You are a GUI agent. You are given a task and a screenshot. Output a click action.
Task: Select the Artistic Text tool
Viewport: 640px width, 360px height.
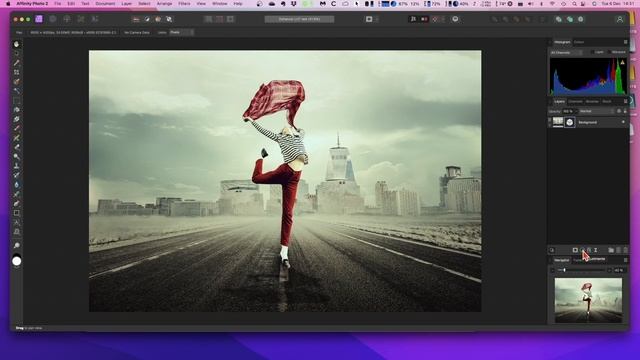pos(16,222)
